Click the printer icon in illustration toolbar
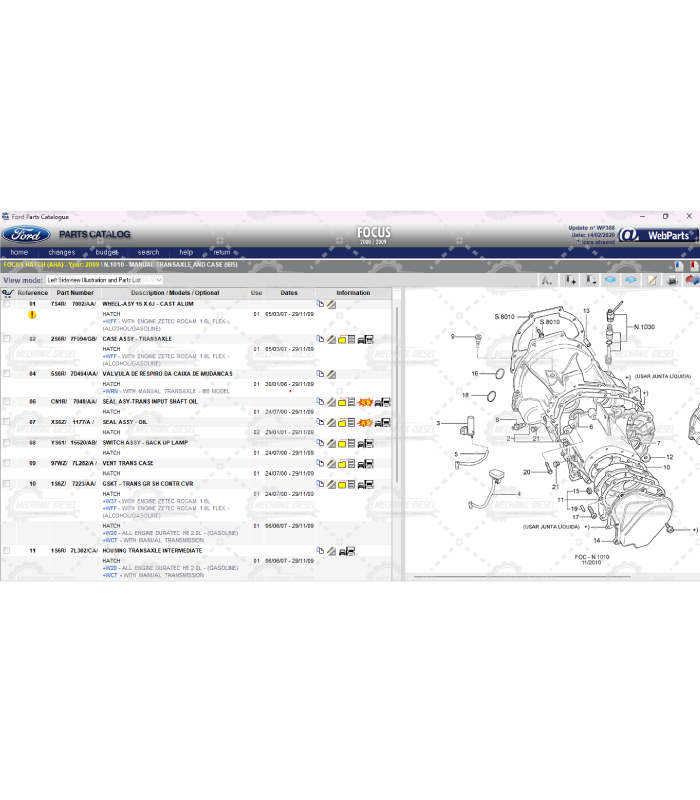Image resolution: width=700 pixels, height=800 pixels. pyautogui.click(x=671, y=280)
